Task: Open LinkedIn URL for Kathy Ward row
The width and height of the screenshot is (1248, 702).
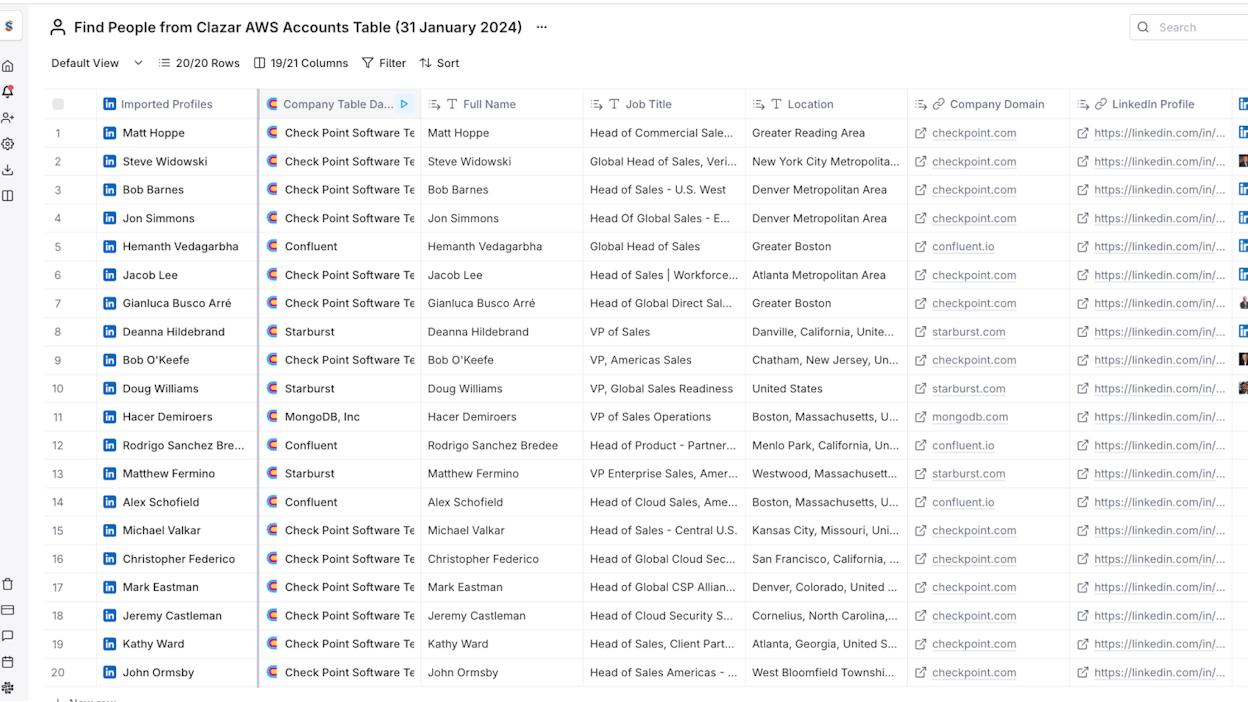Action: (1159, 644)
